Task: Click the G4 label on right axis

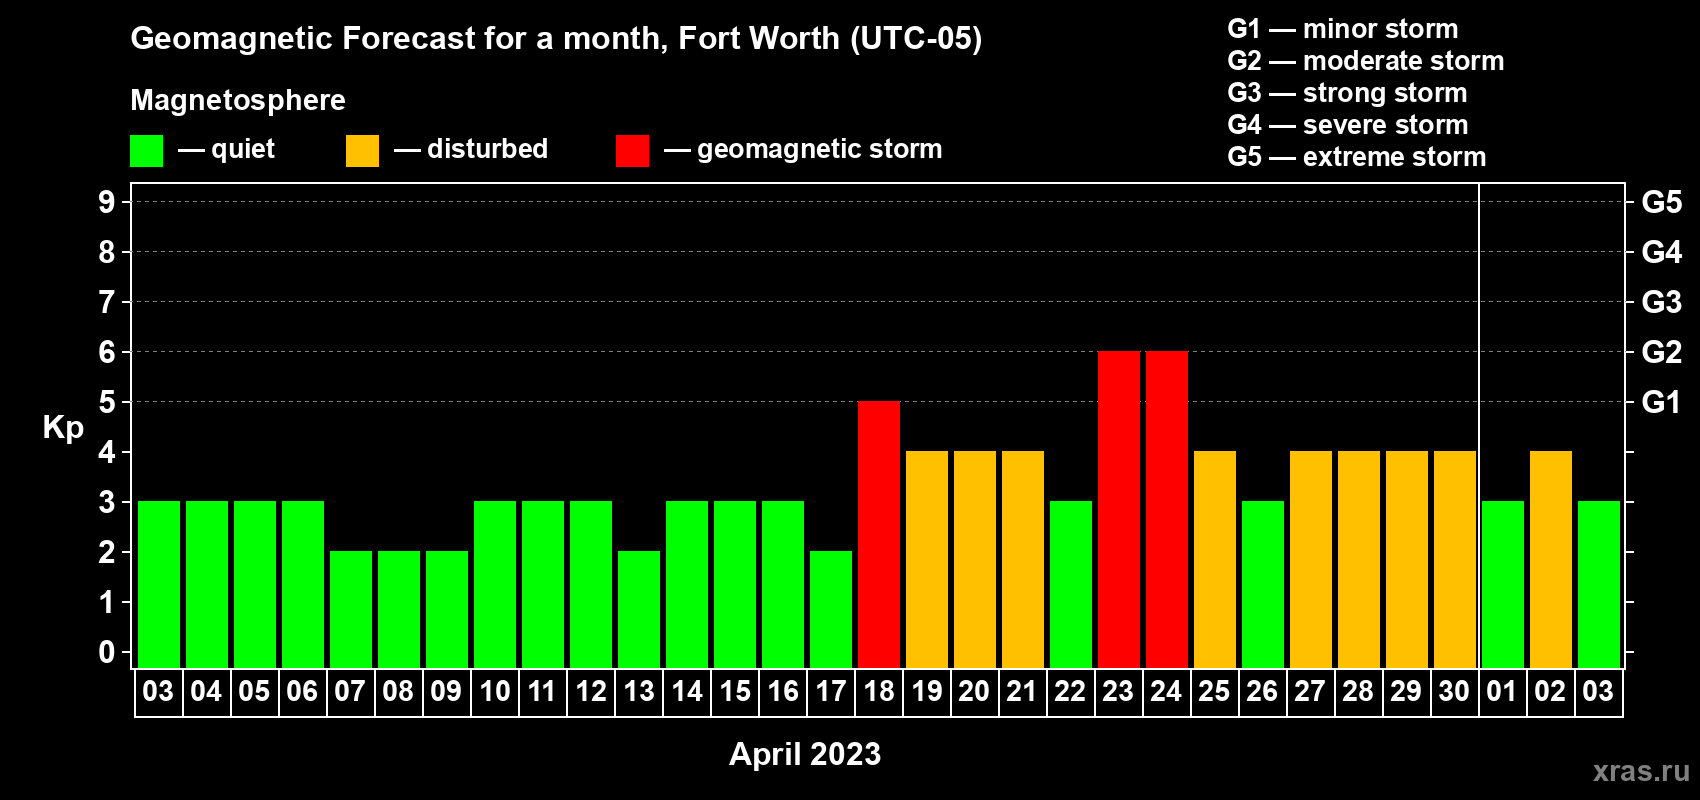Action: click(1662, 252)
